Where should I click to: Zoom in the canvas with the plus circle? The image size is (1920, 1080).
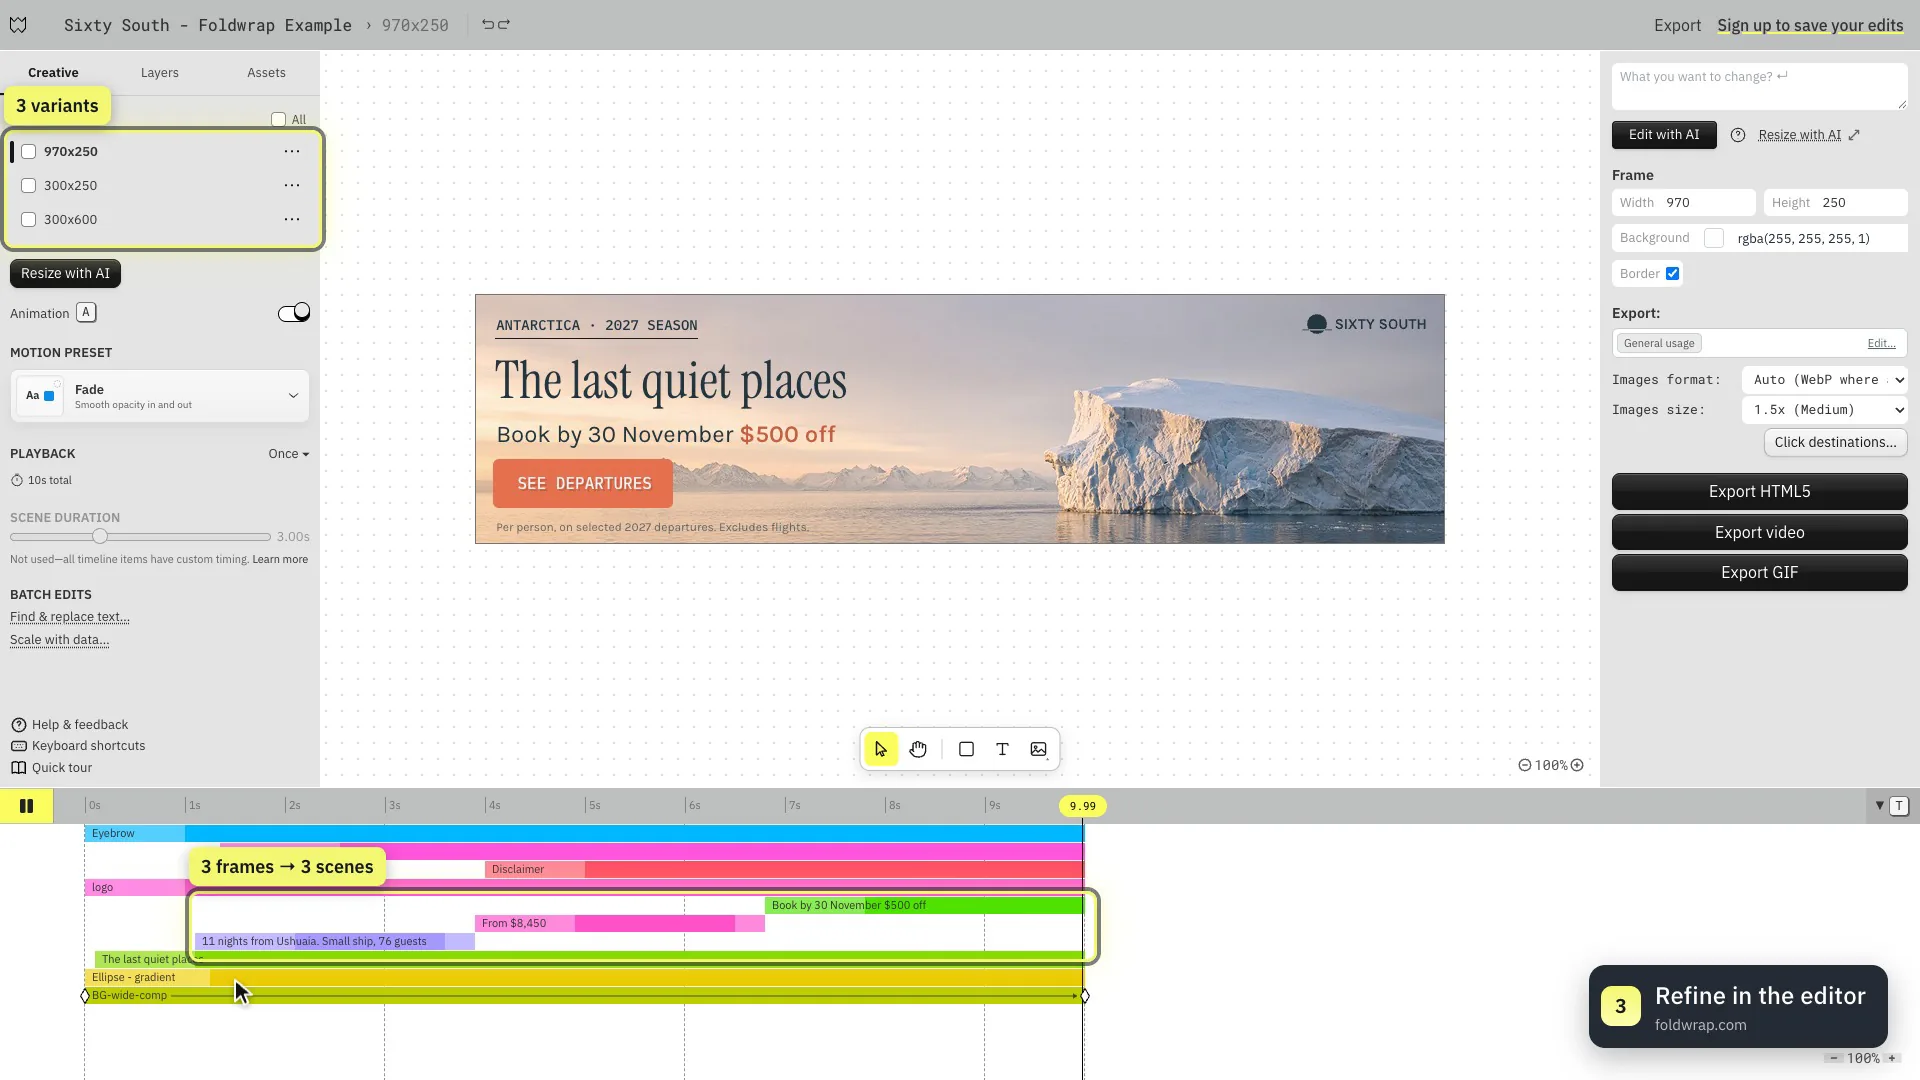[x=1577, y=765]
